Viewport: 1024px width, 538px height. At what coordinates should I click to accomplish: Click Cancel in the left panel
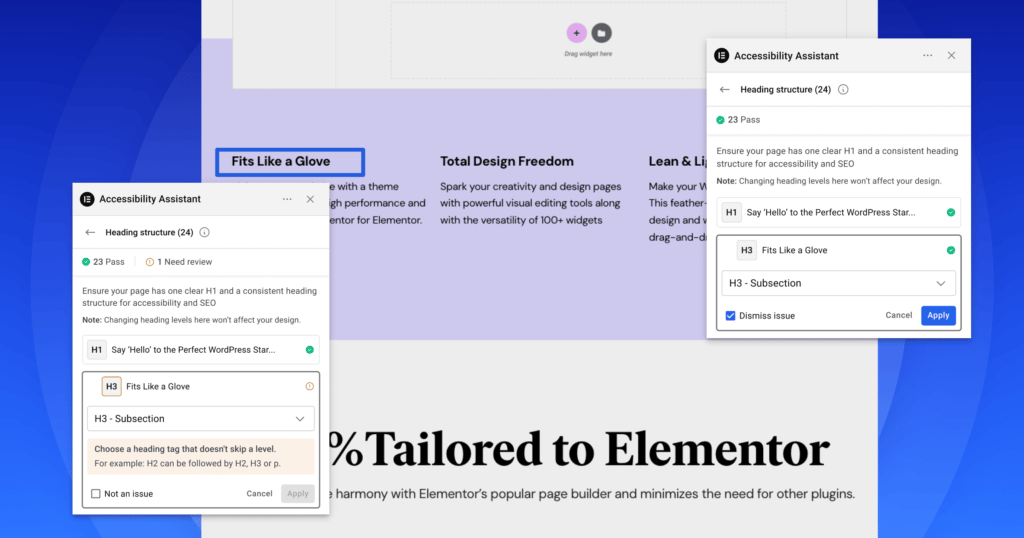259,493
